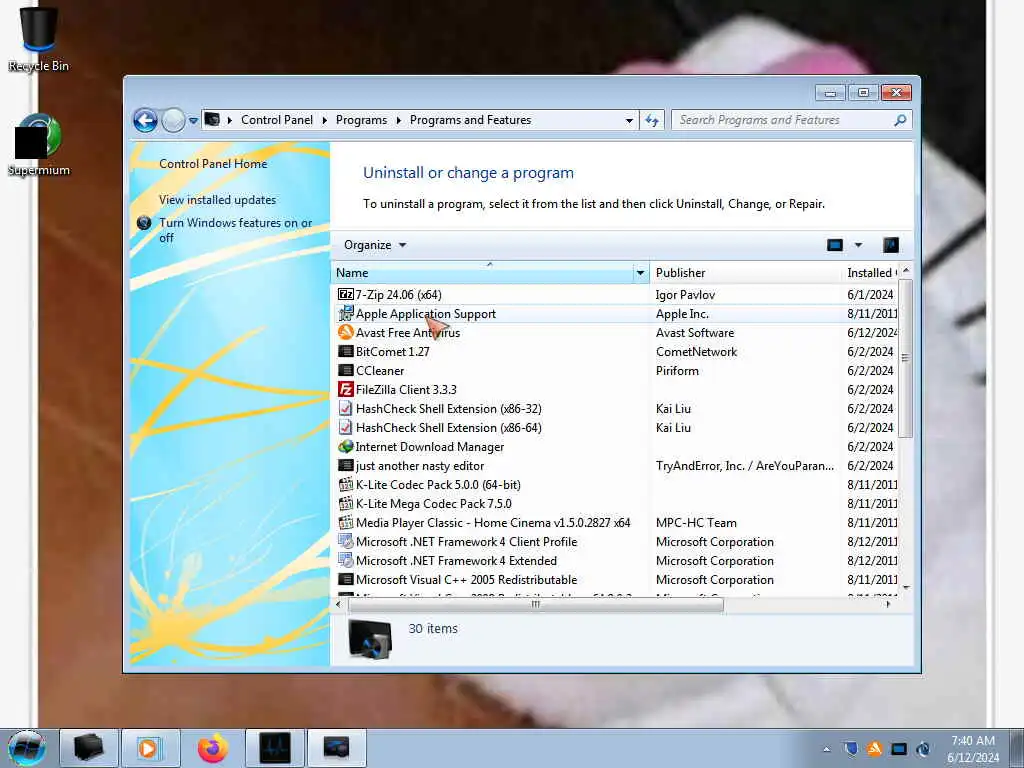Screen dimensions: 1024x768
Task: Click the refresh button beside address bar
Action: pos(652,120)
